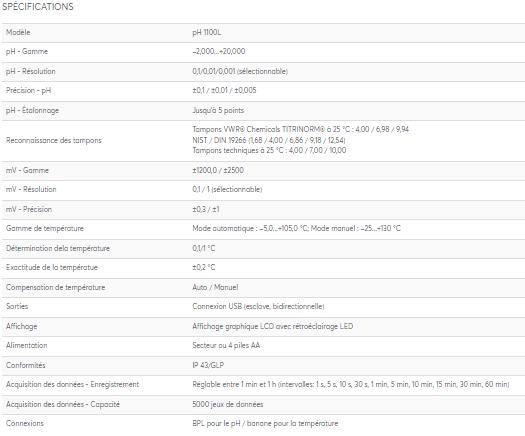Select the mV - Gamme value ±1200,0 / ±2500
Screen dimensions: 525x436
pyautogui.click(x=218, y=170)
